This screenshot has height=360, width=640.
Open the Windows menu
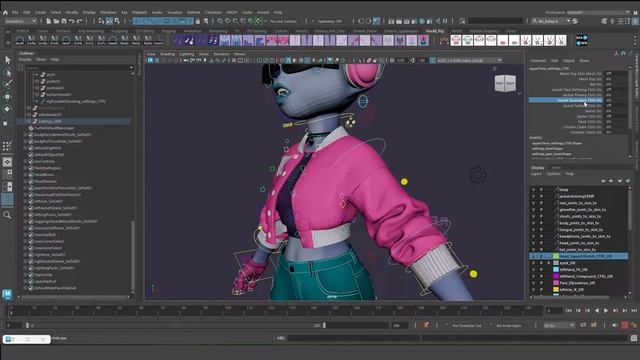(108, 13)
